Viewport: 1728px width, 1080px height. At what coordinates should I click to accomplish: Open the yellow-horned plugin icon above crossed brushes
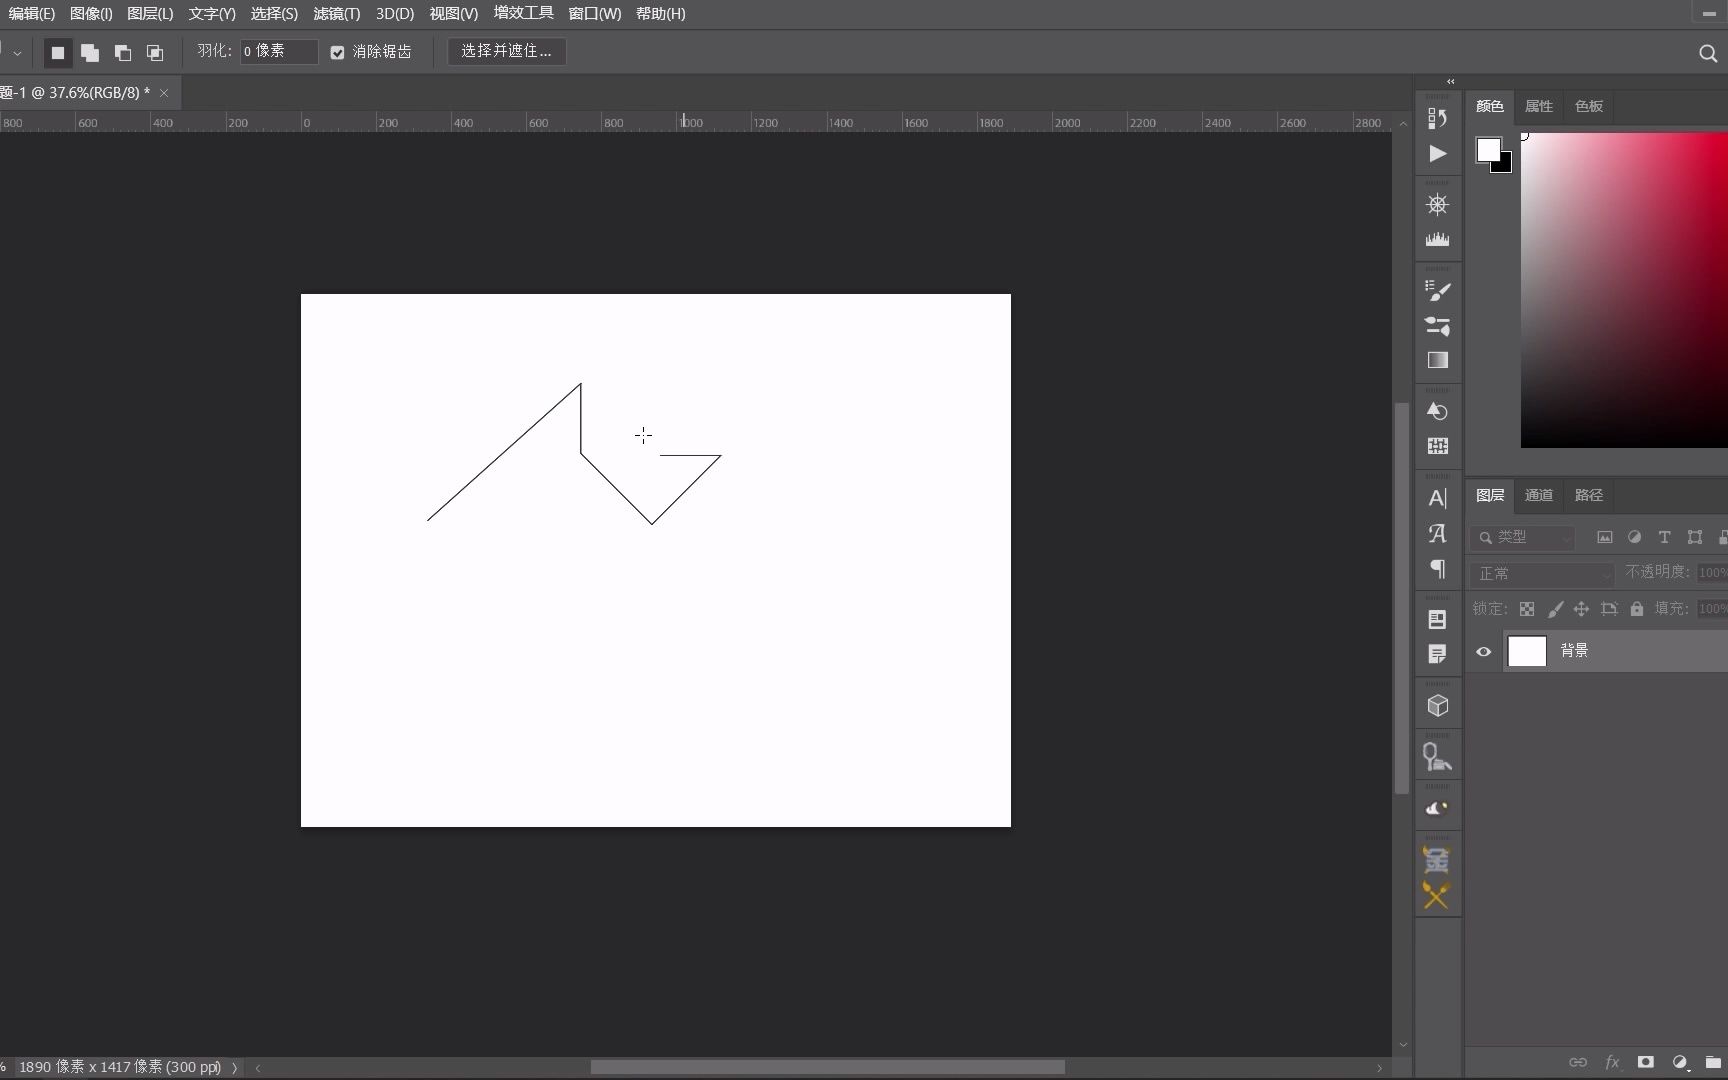[1436, 860]
